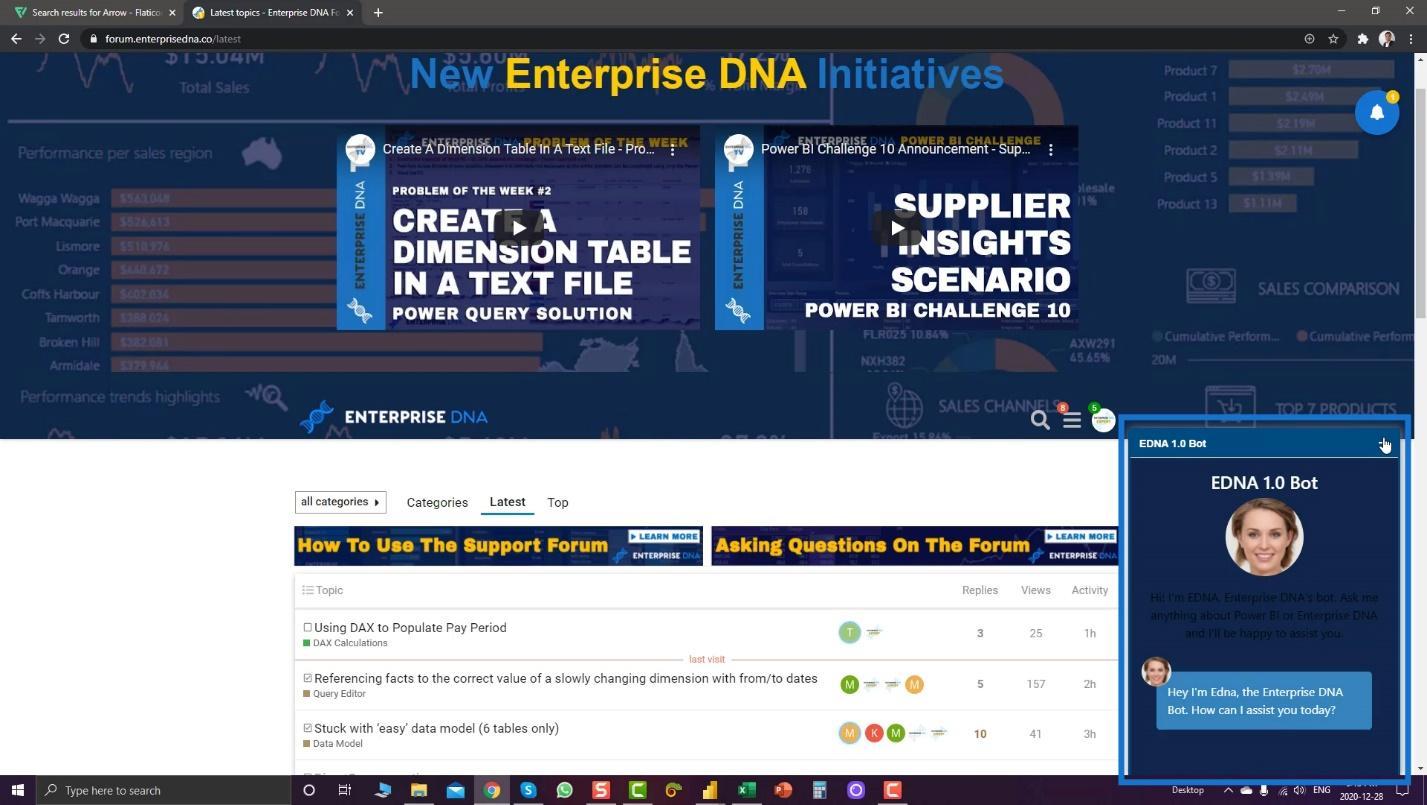Viewport: 1427px width, 805px height.
Task: Toggle checkbox beside Referencing facts topic
Action: tap(308, 678)
